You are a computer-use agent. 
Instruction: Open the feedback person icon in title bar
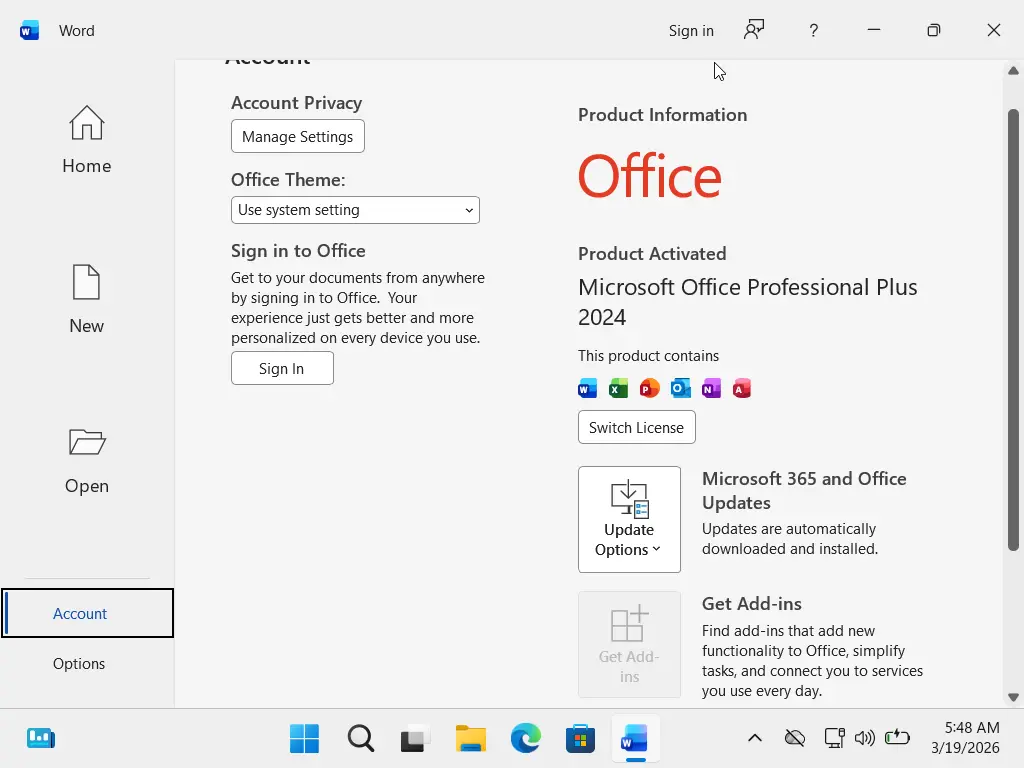754,30
